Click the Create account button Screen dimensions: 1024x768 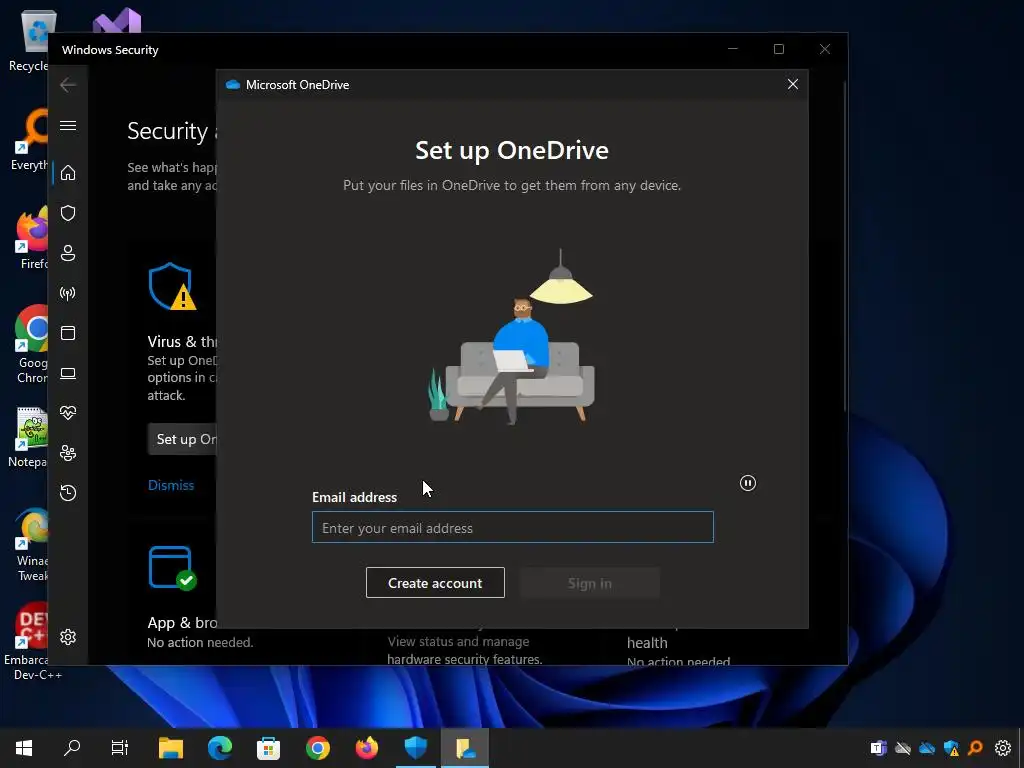coord(435,583)
